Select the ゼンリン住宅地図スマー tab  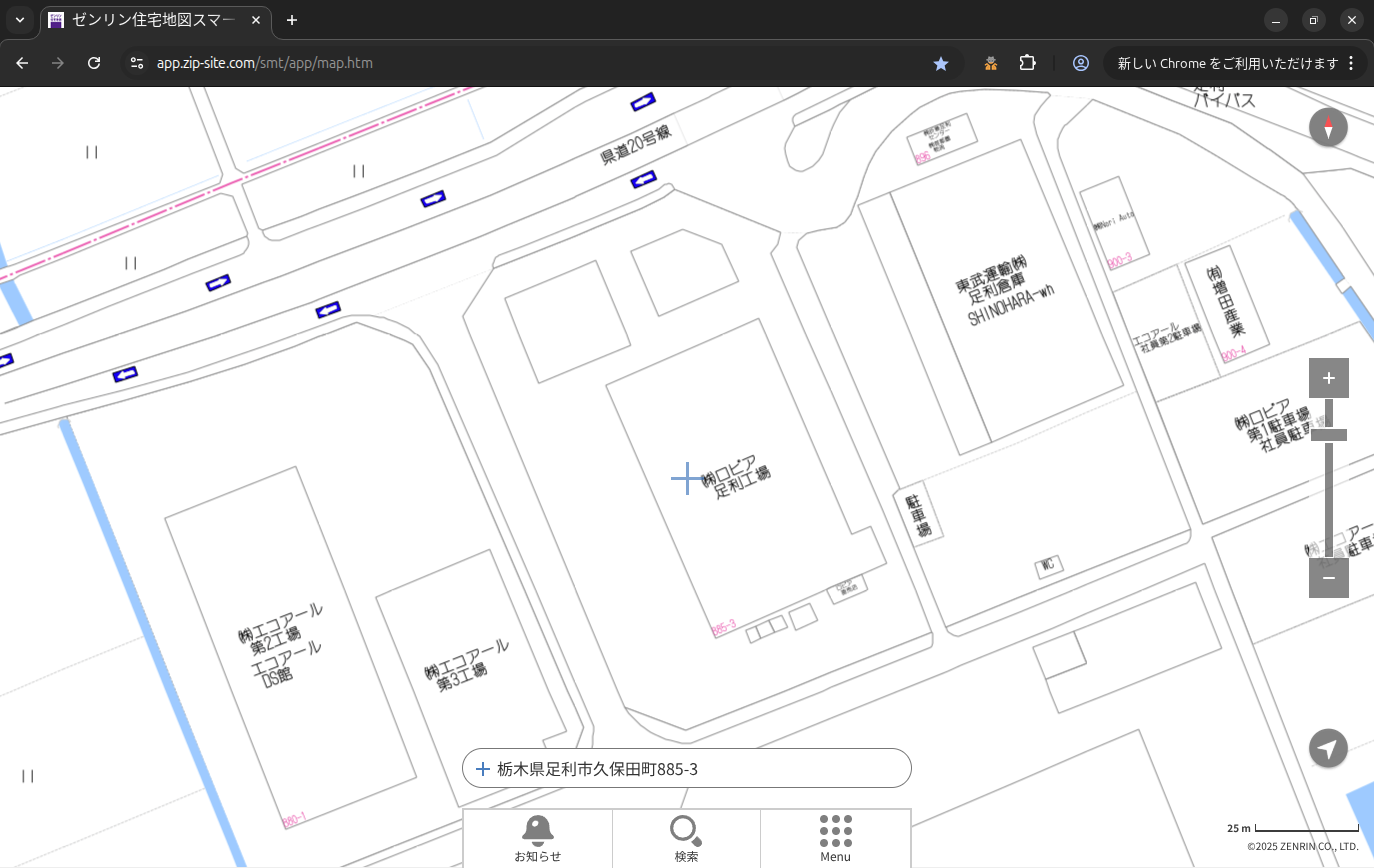pos(155,20)
